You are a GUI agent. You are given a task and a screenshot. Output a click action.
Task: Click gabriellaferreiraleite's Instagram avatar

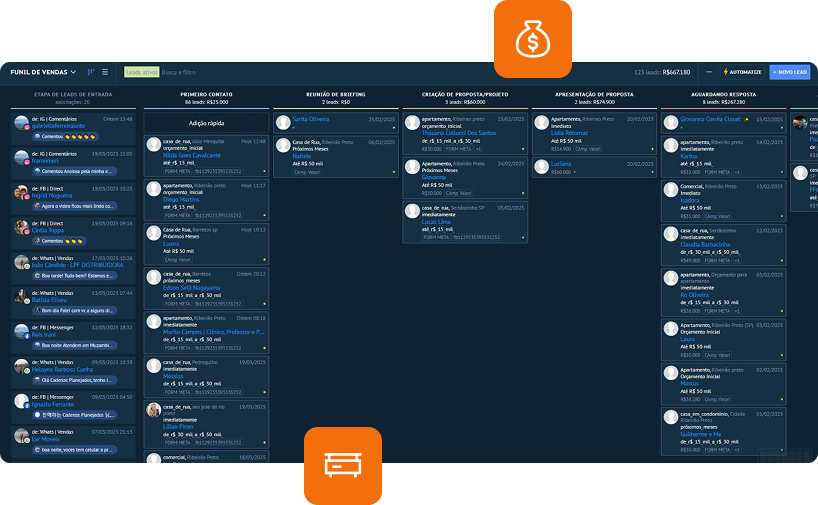pos(22,123)
